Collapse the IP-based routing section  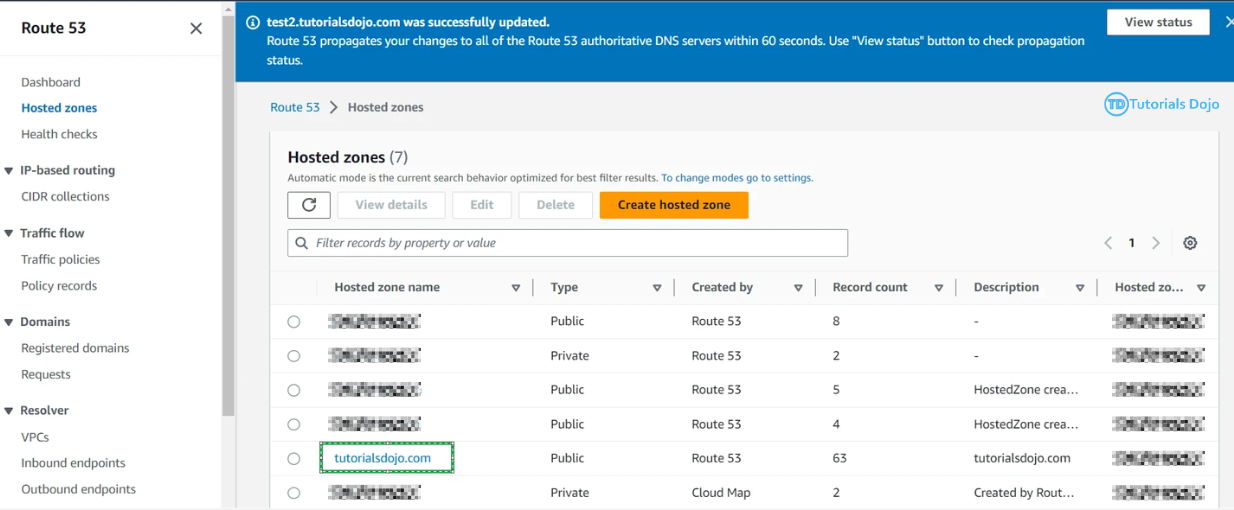[x=9, y=171]
